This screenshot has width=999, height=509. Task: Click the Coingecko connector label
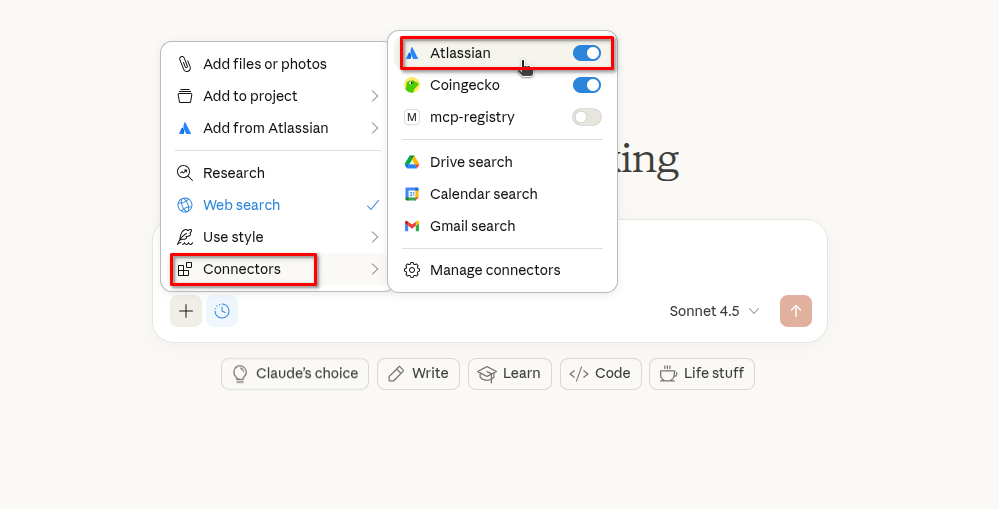(x=464, y=85)
